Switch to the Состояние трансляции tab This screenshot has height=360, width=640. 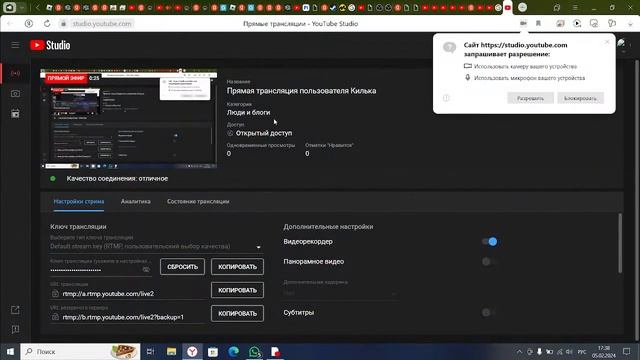coord(198,202)
